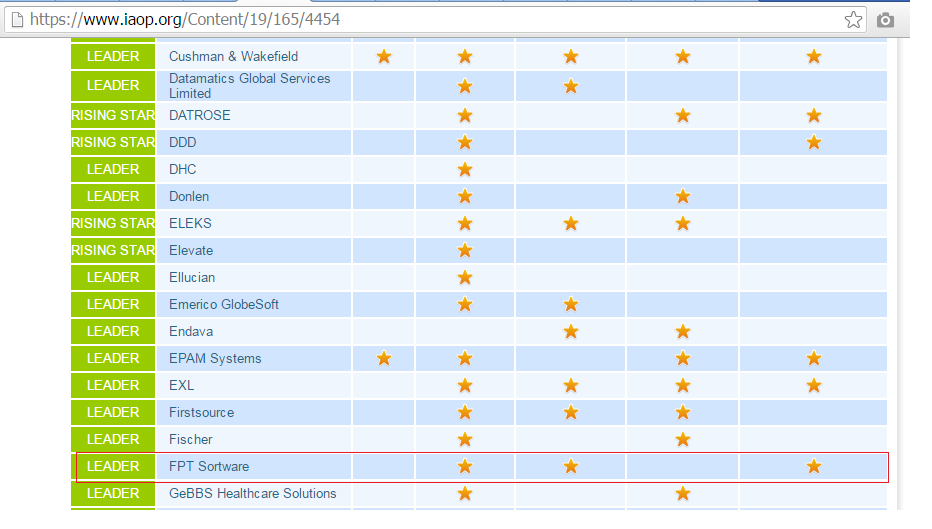Select the Emerico GlobeSoft company name

point(223,304)
